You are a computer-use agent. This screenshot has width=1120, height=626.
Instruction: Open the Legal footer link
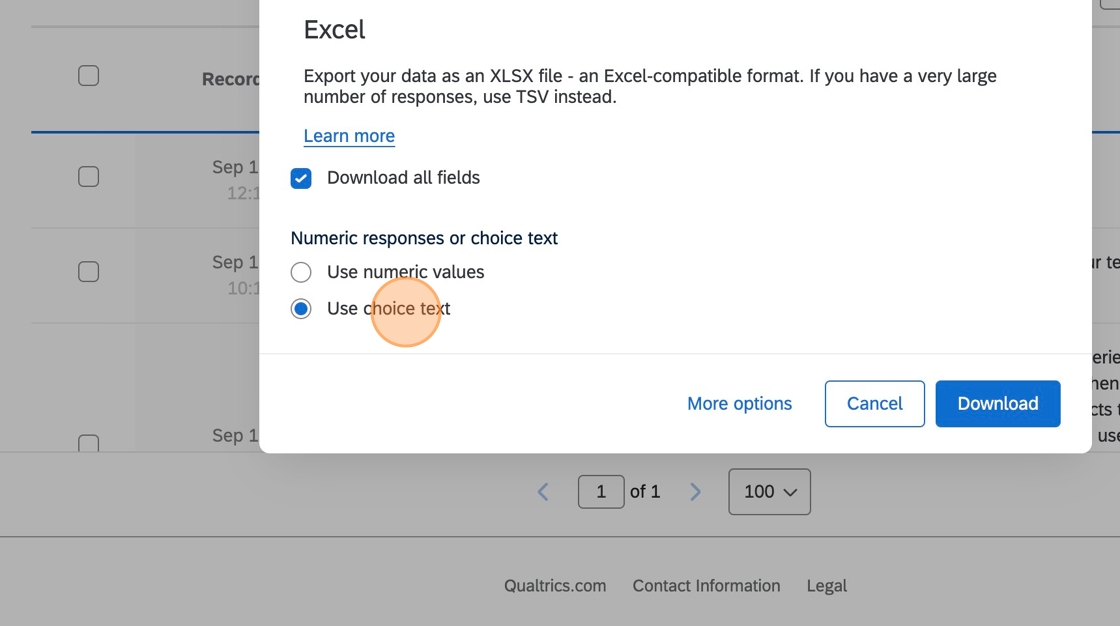pyautogui.click(x=826, y=586)
